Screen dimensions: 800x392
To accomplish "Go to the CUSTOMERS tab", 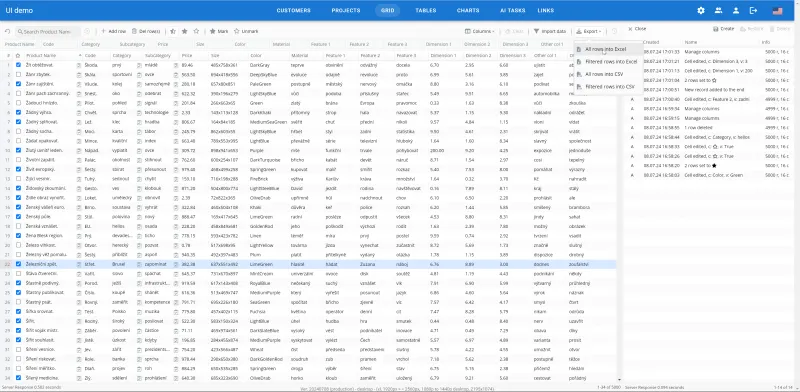I will (x=293, y=10).
